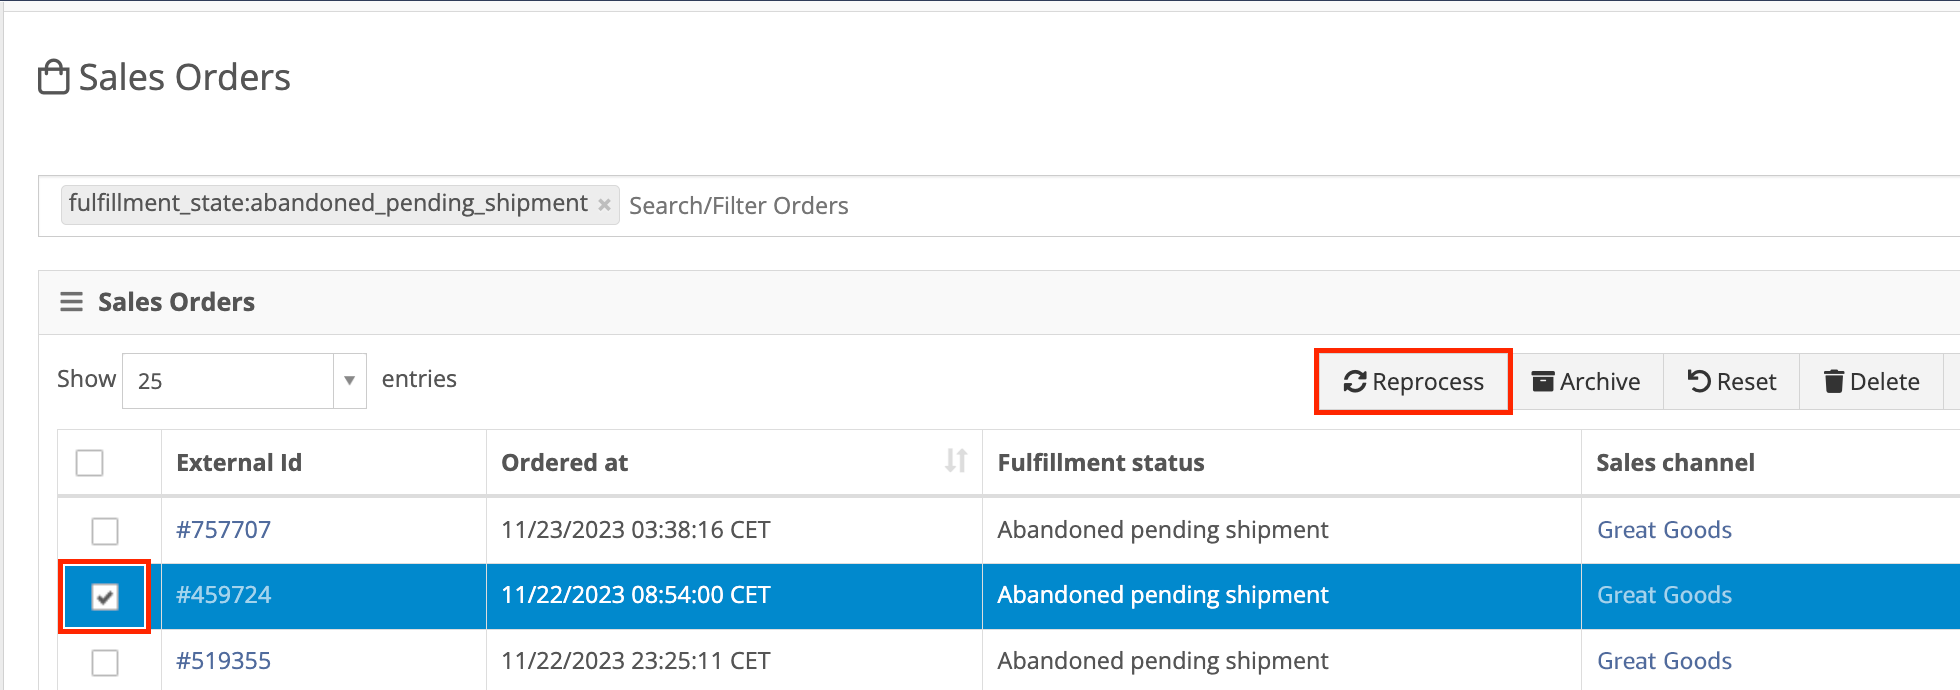Select the checkbox for order #519355
The width and height of the screenshot is (1960, 690).
click(x=105, y=662)
